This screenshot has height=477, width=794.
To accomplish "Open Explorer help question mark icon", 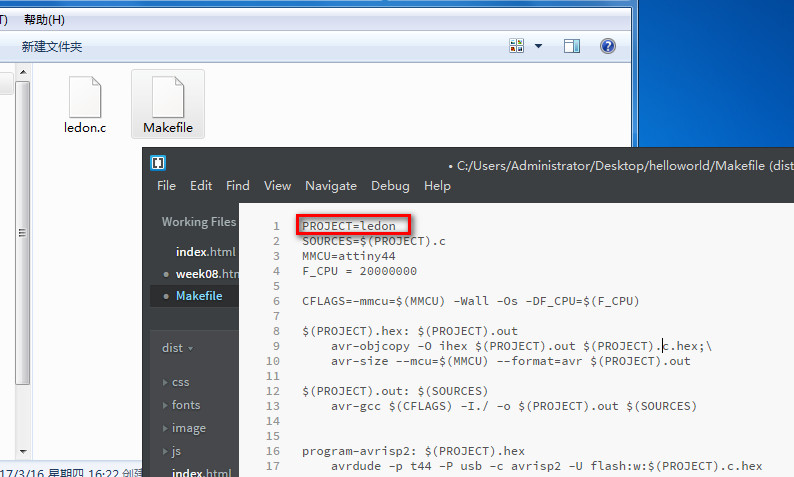I will click(x=608, y=46).
